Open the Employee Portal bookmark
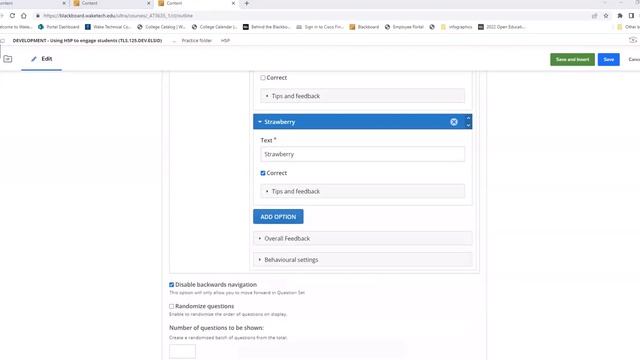This screenshot has height=360, width=640. point(404,27)
